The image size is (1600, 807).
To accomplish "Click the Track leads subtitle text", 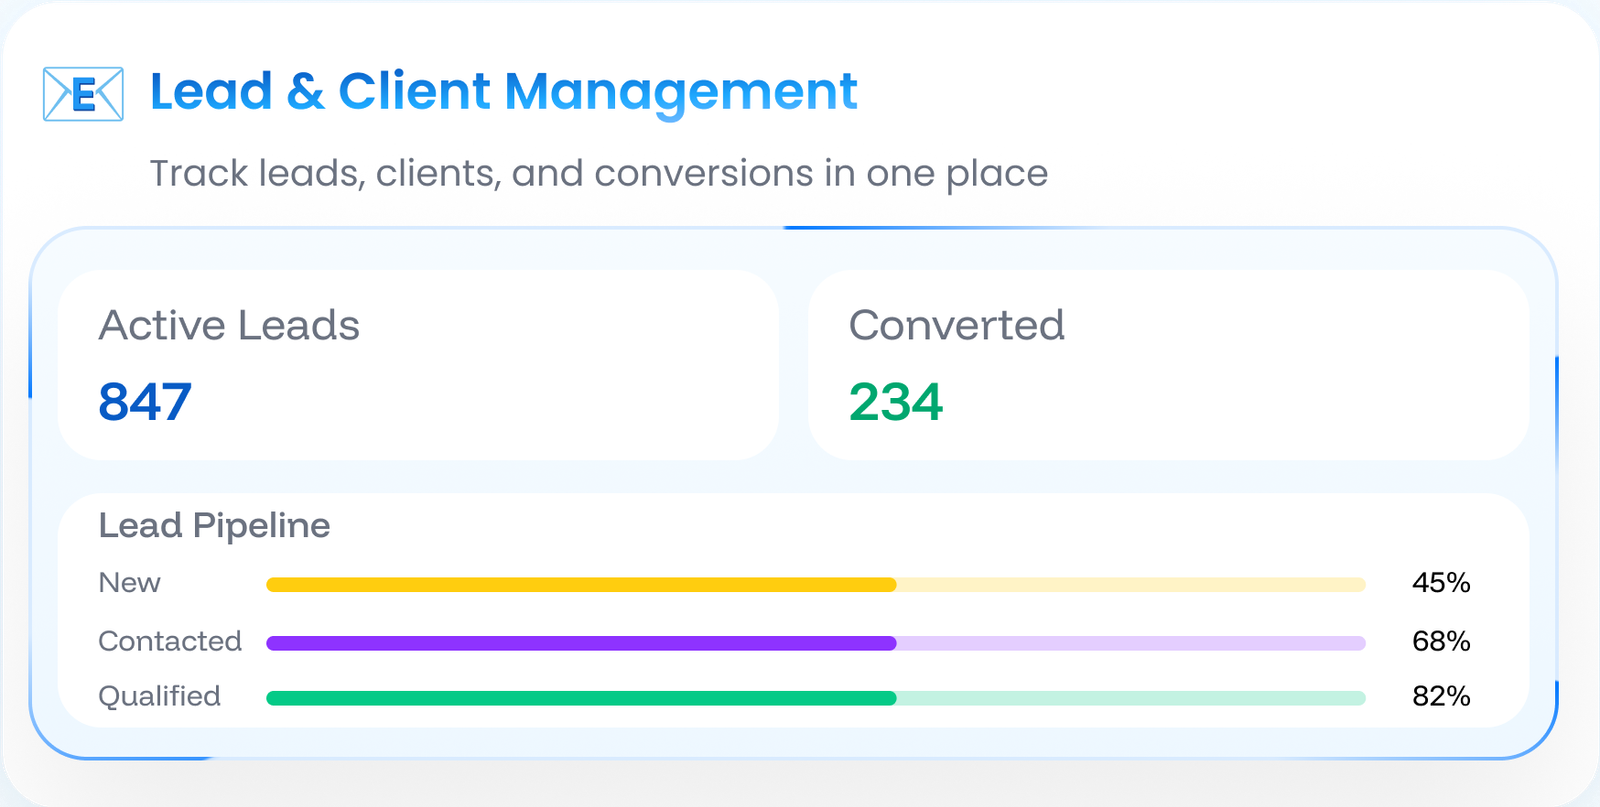I will [x=598, y=174].
